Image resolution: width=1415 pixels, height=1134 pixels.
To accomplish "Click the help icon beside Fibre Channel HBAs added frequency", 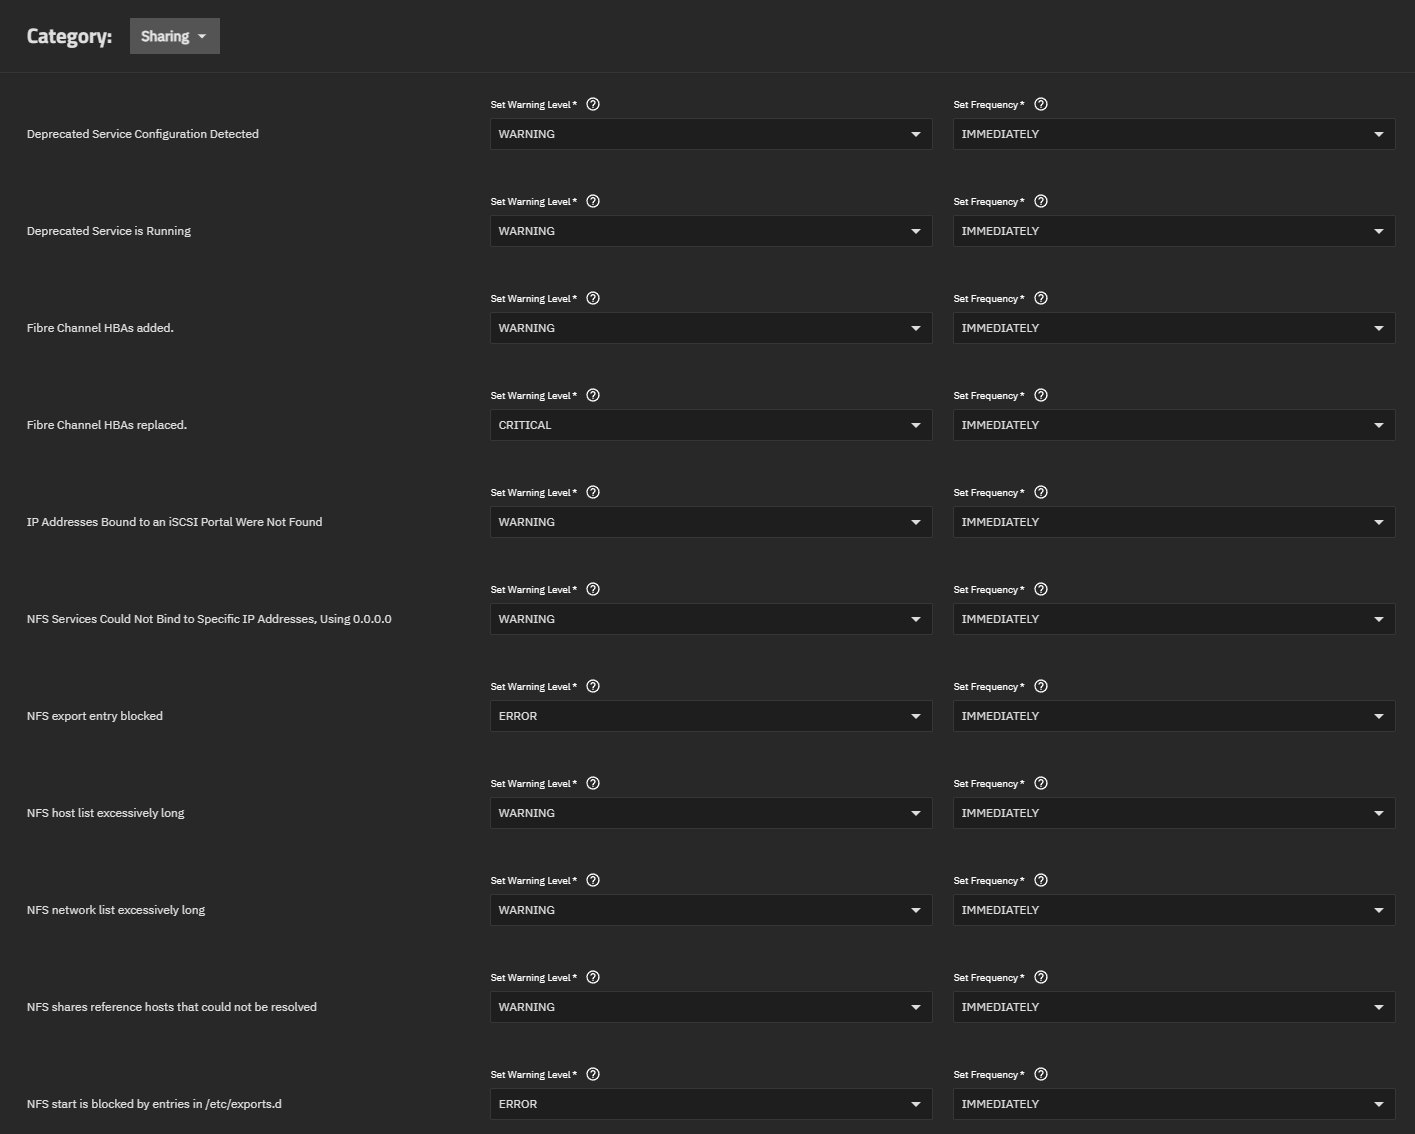I will click(1040, 298).
